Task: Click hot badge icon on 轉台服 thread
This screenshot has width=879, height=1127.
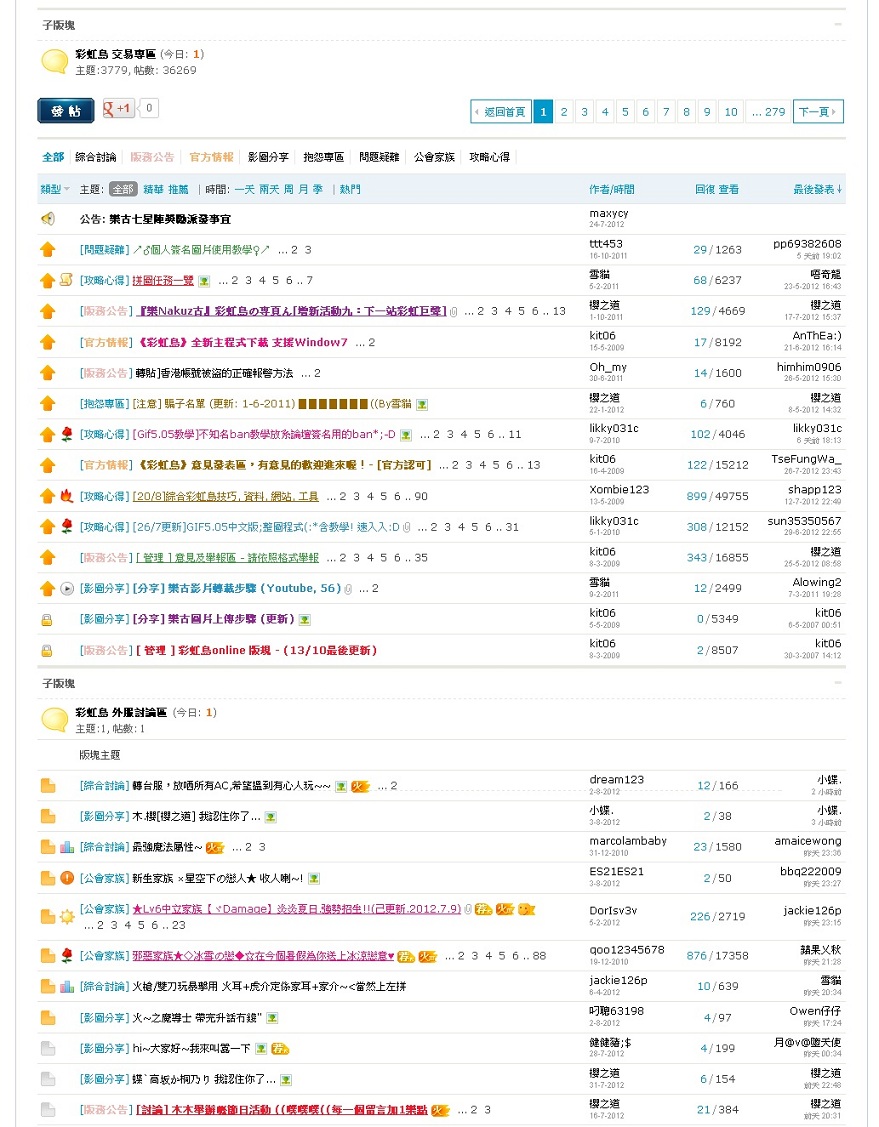Action: click(x=360, y=786)
